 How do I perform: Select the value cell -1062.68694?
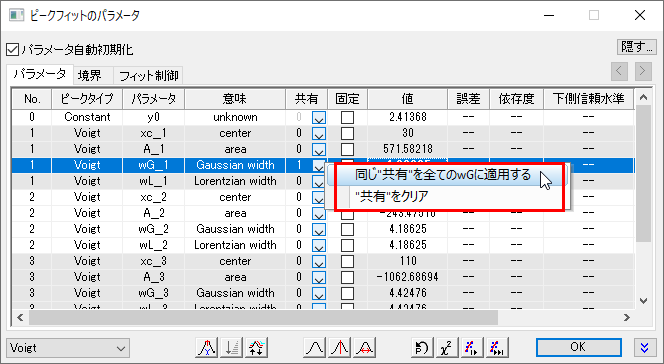click(407, 278)
